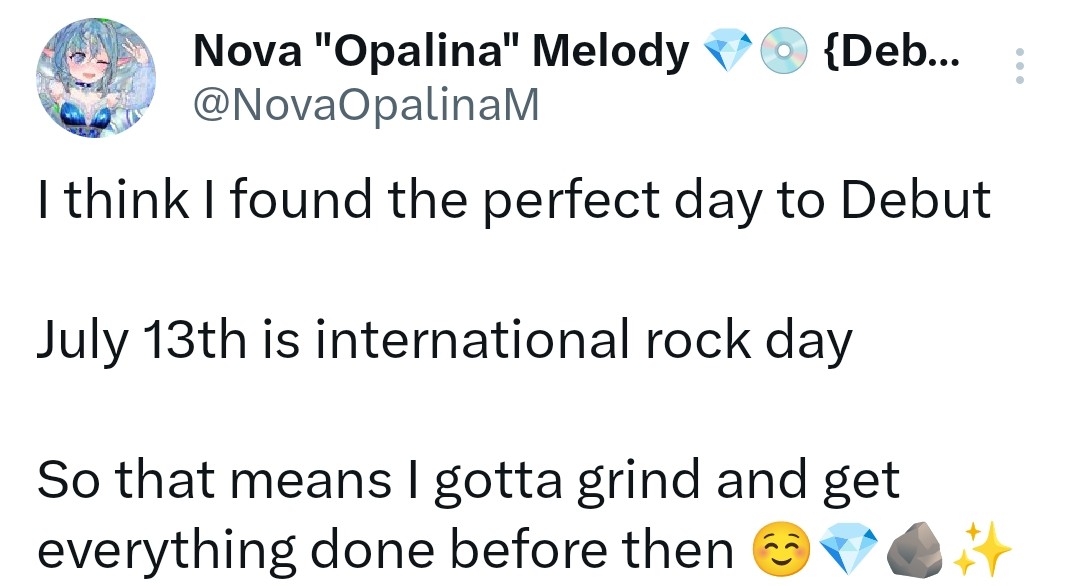
Task: Click the gem emoji in the display name
Action: pos(727,52)
